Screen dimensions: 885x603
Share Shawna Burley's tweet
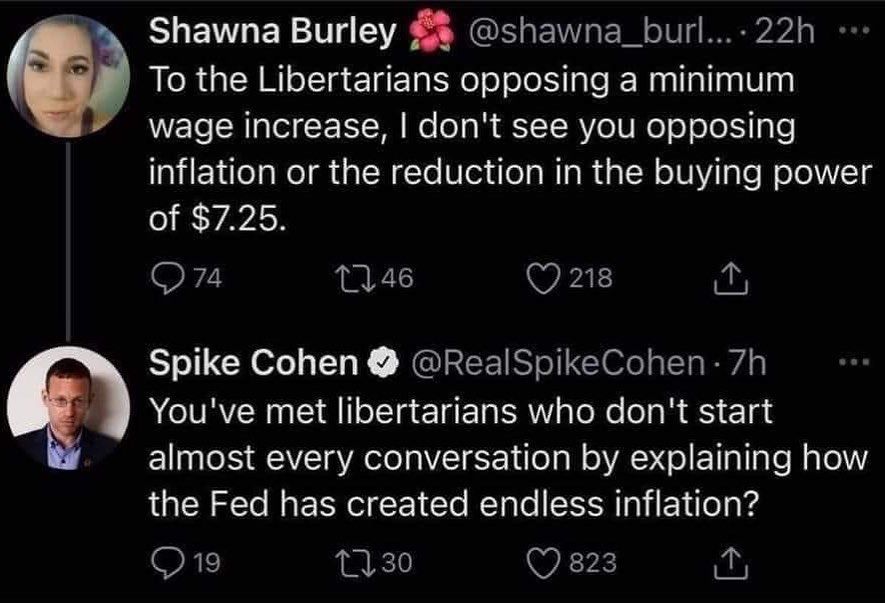click(x=731, y=278)
